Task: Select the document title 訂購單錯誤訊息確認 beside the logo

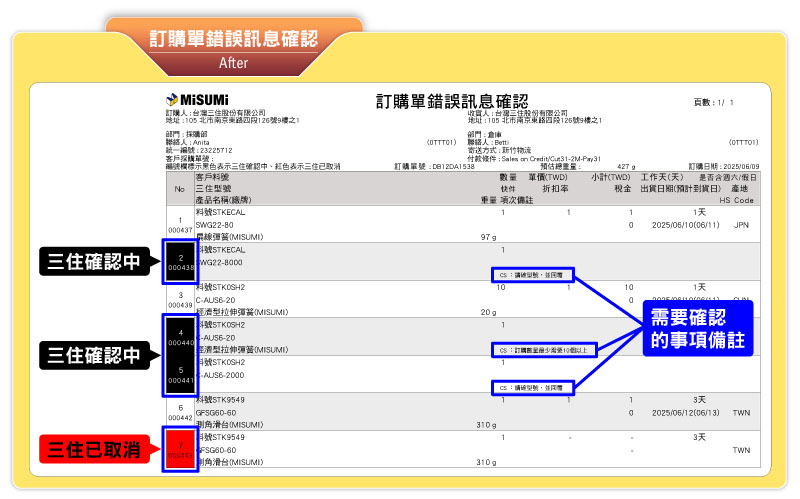Action: pyautogui.click(x=452, y=101)
